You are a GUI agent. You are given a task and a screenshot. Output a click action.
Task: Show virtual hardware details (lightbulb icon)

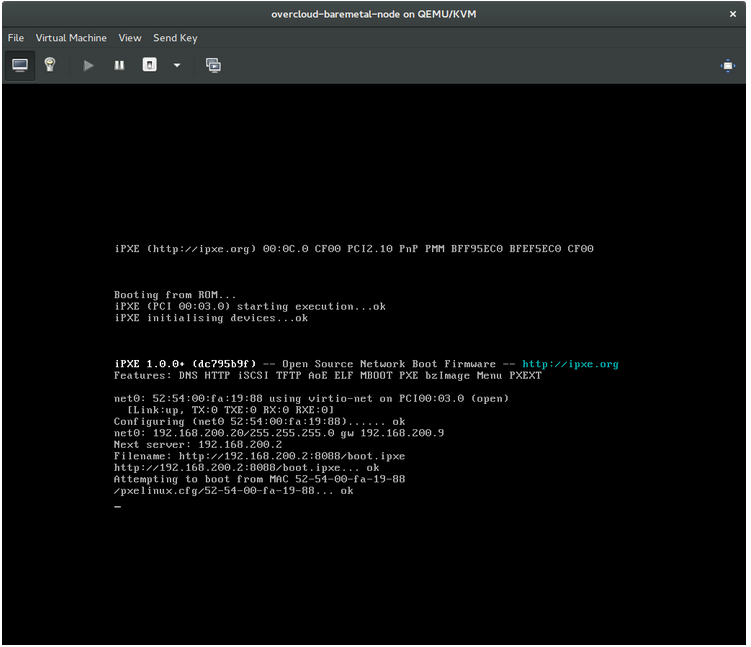pyautogui.click(x=49, y=65)
